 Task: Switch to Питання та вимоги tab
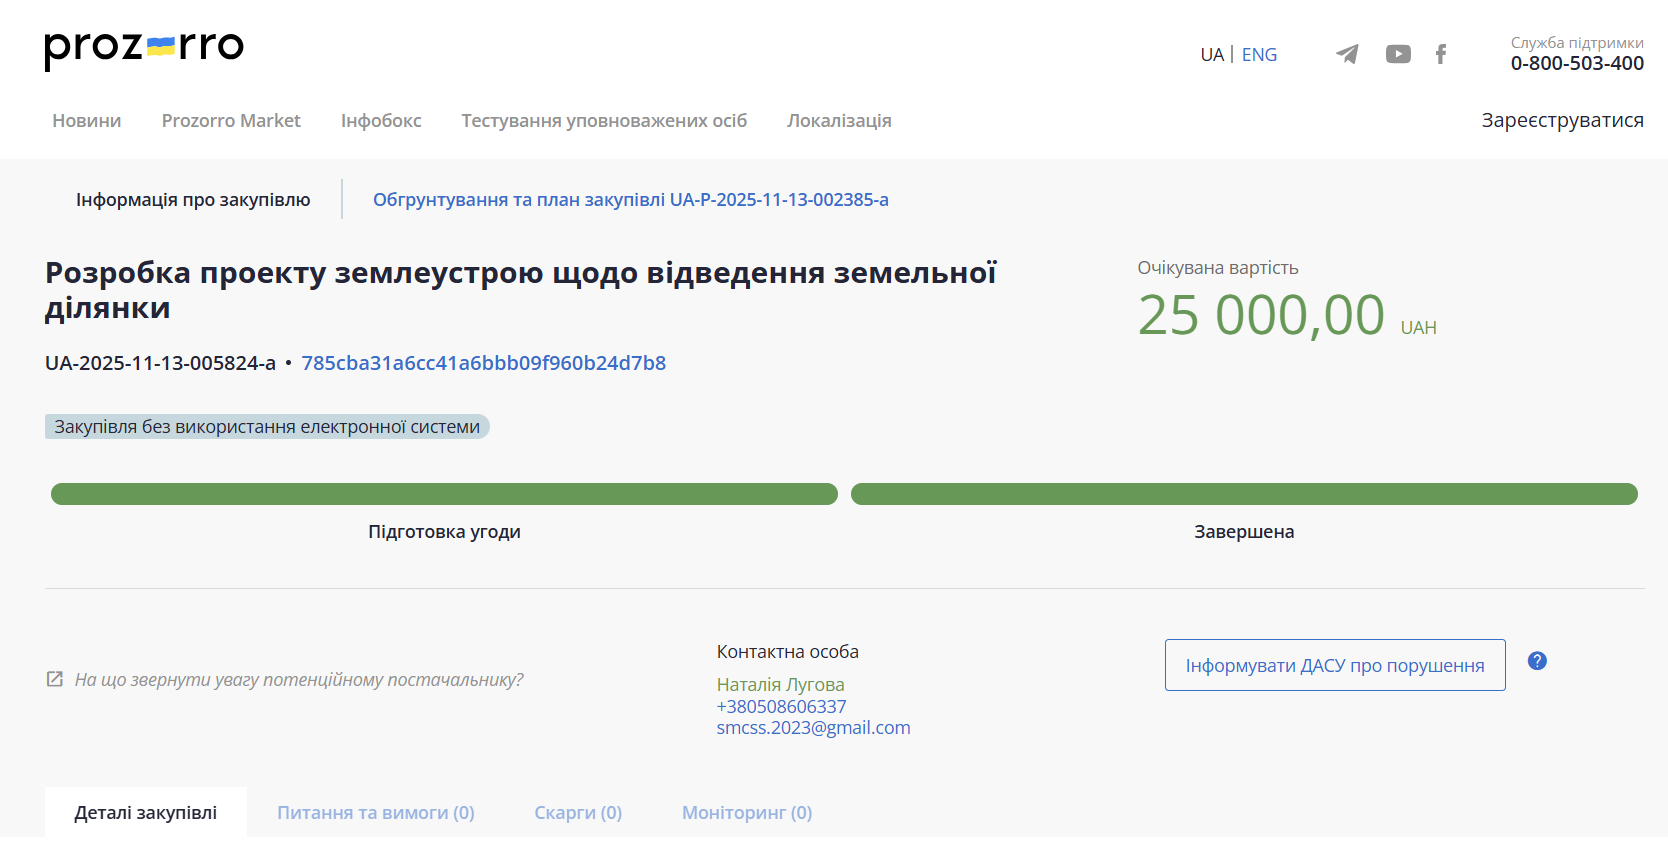pyautogui.click(x=375, y=813)
